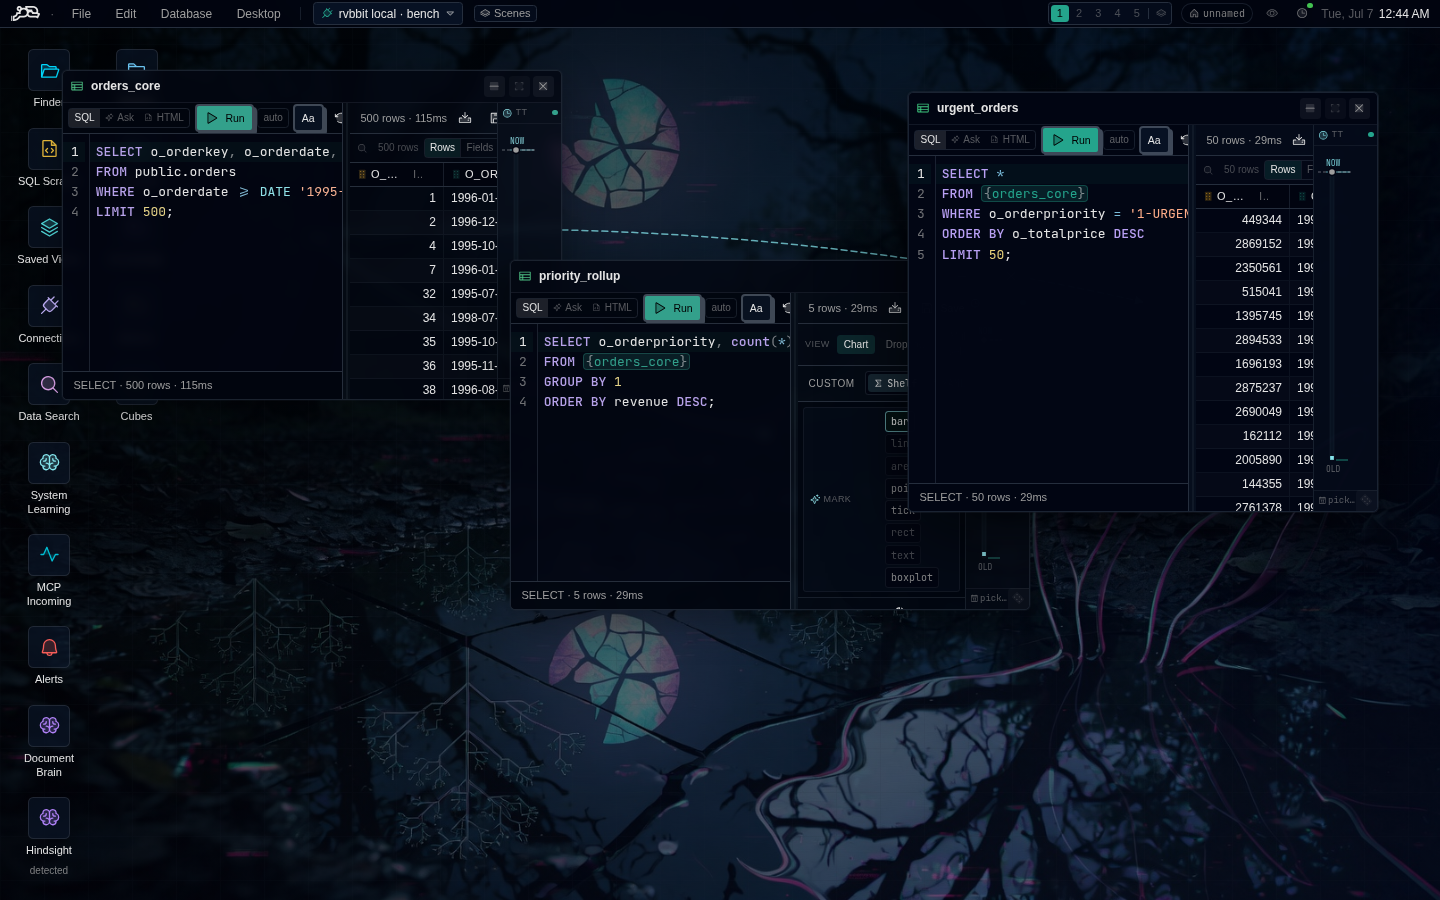Open the Alerts bell icon

pyautogui.click(x=49, y=647)
